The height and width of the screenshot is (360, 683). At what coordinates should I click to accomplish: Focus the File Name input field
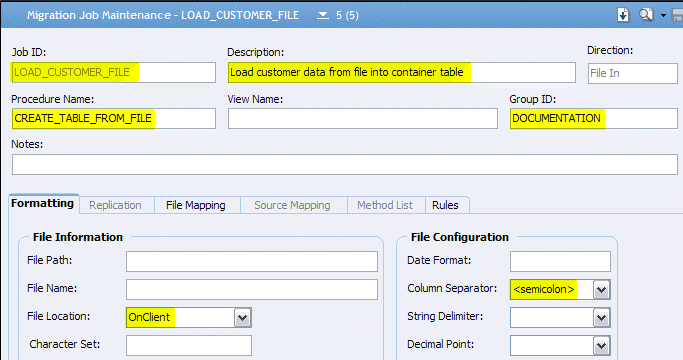coord(252,289)
